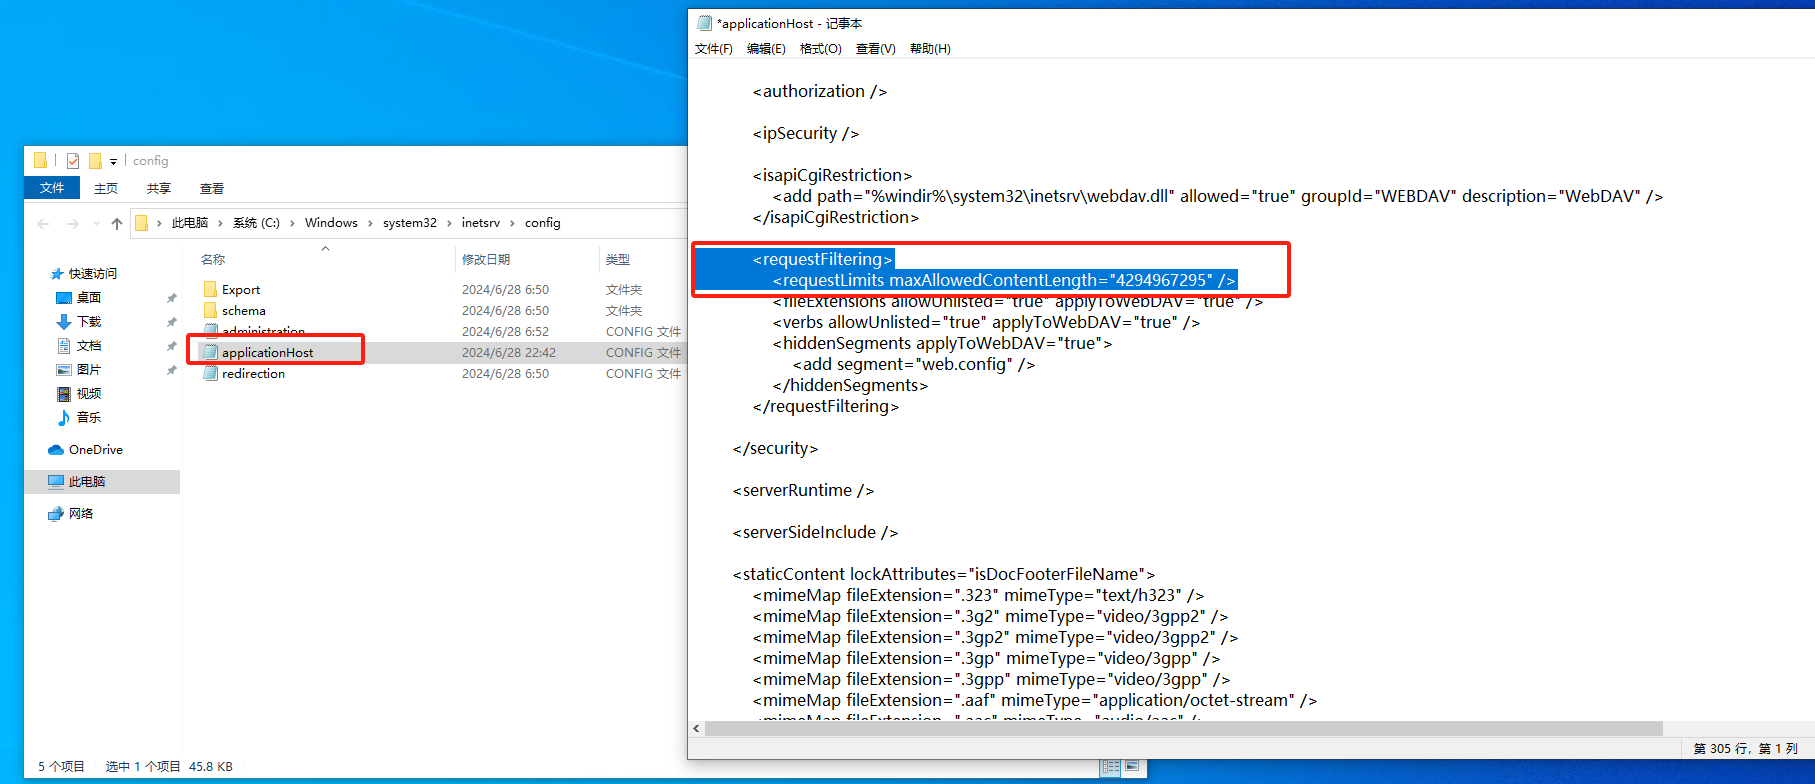
Task: Click inetsrv in the address path
Action: pos(481,223)
